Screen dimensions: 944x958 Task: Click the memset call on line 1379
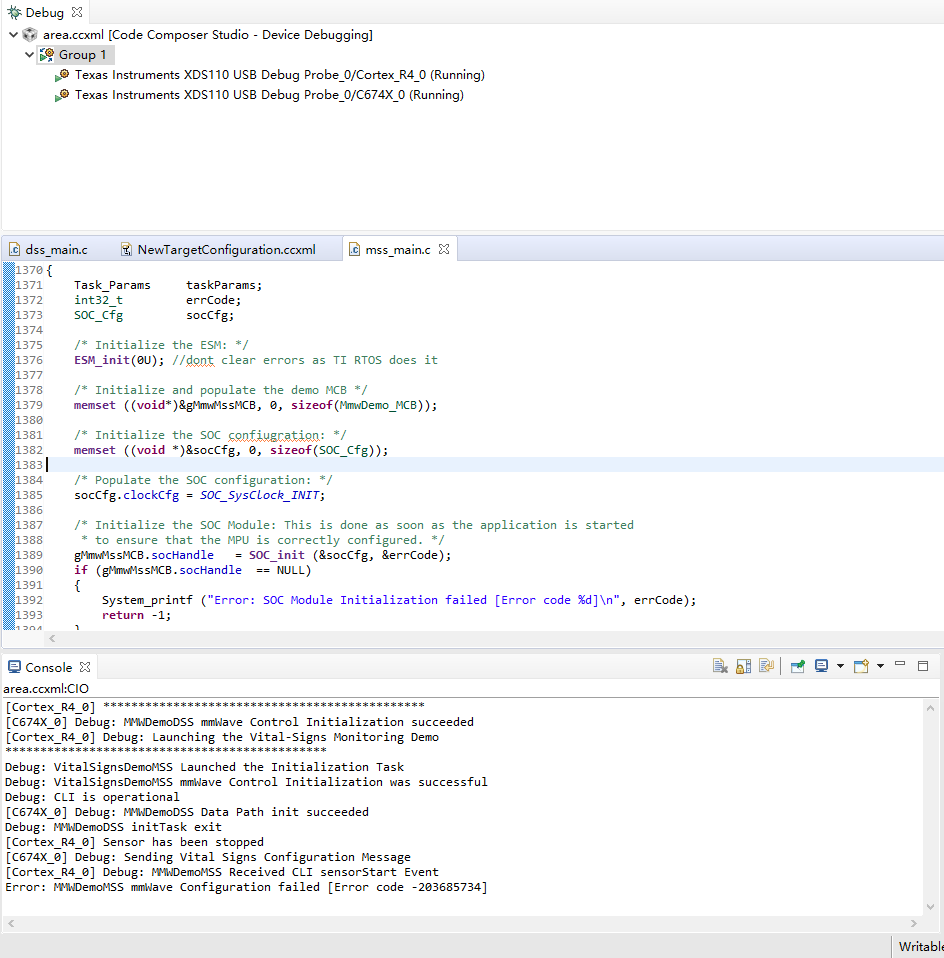click(255, 405)
